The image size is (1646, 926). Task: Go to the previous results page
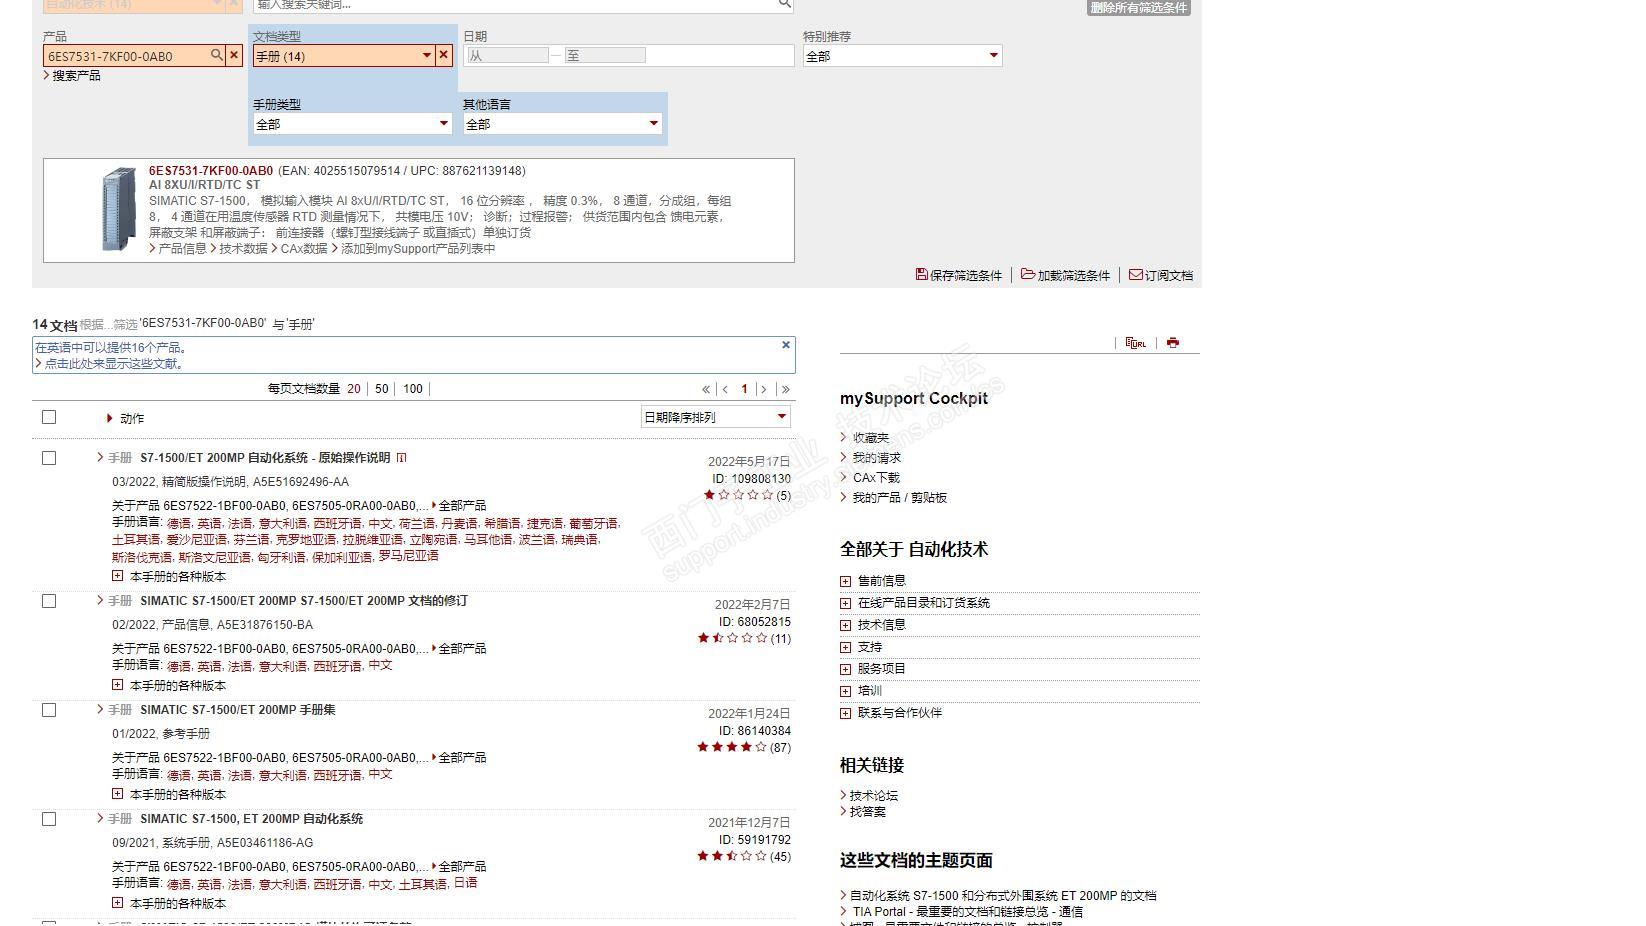point(725,389)
